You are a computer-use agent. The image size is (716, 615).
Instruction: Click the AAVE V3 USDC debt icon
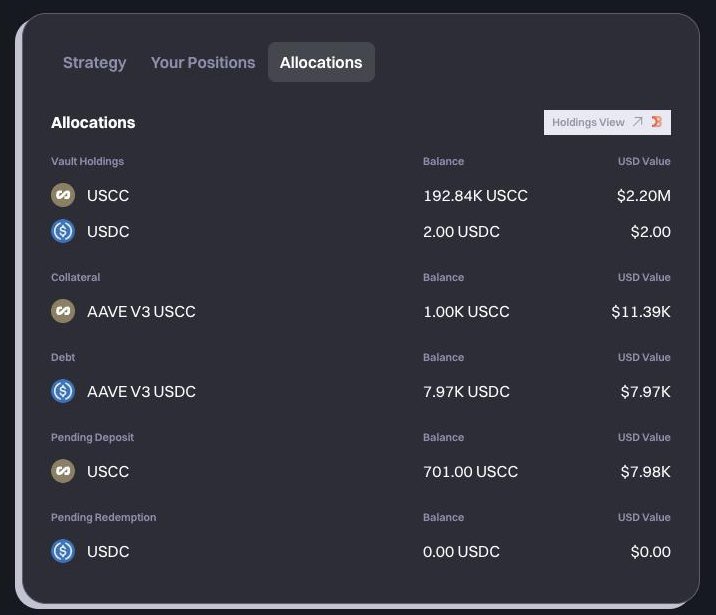[x=63, y=391]
